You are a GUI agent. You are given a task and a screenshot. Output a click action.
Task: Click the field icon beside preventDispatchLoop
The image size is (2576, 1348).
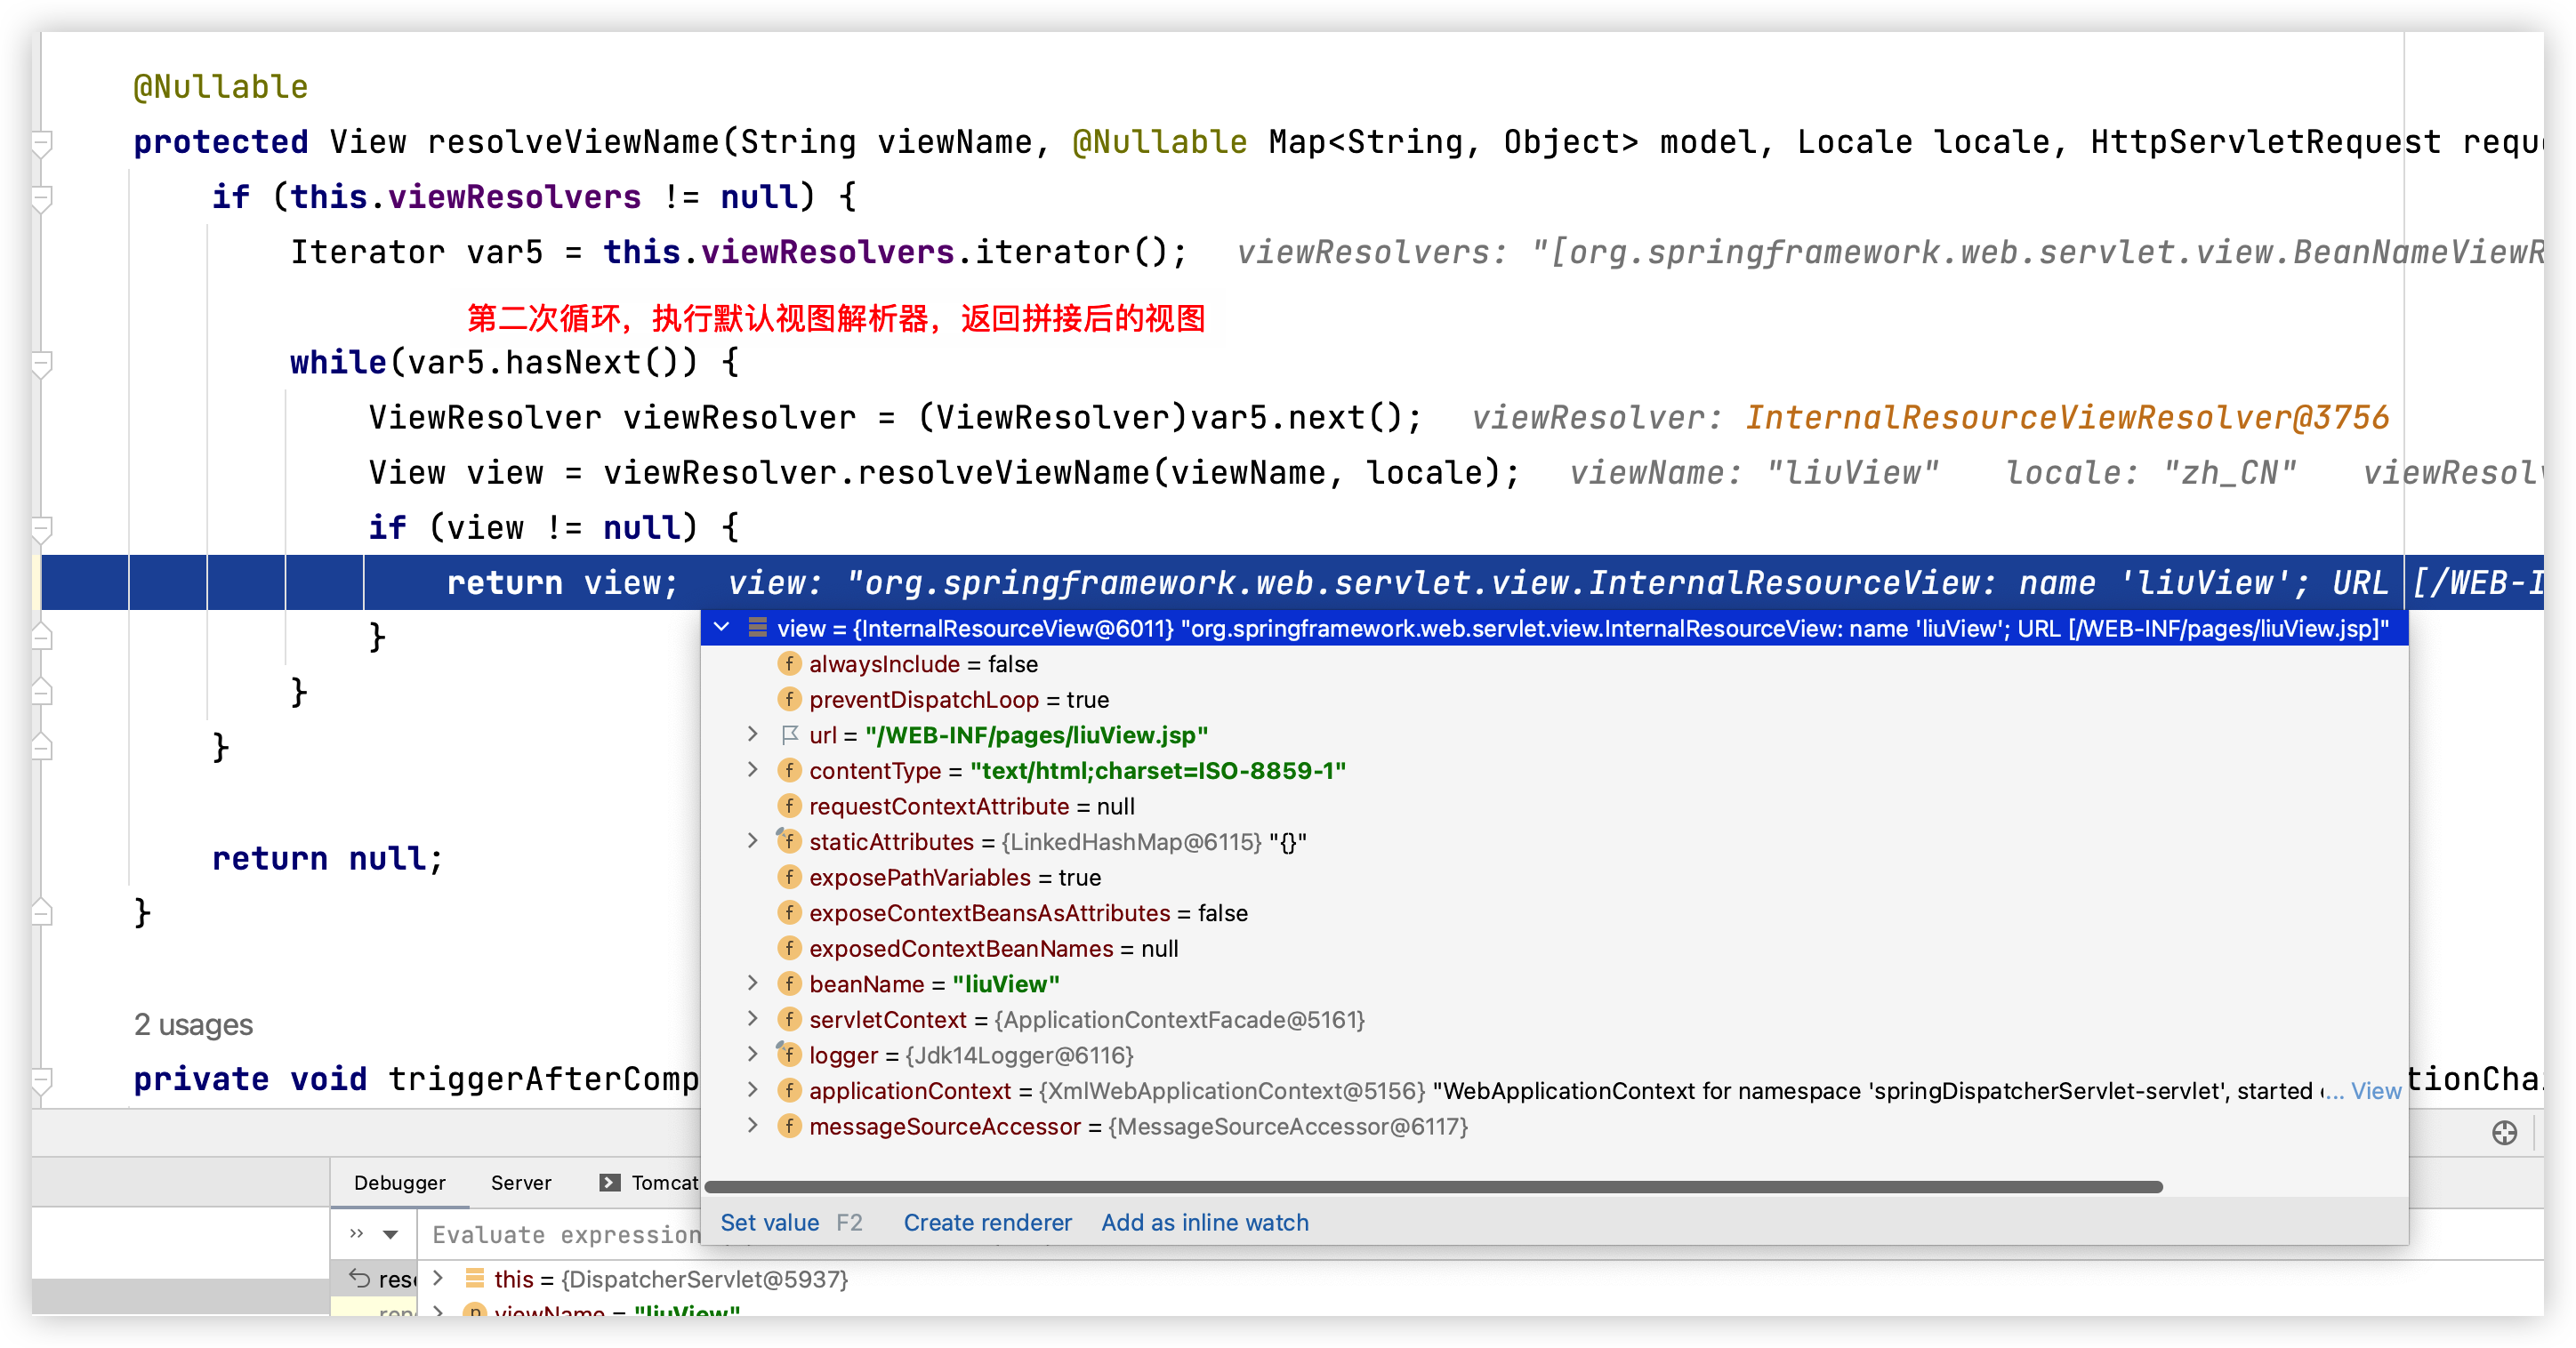(789, 699)
